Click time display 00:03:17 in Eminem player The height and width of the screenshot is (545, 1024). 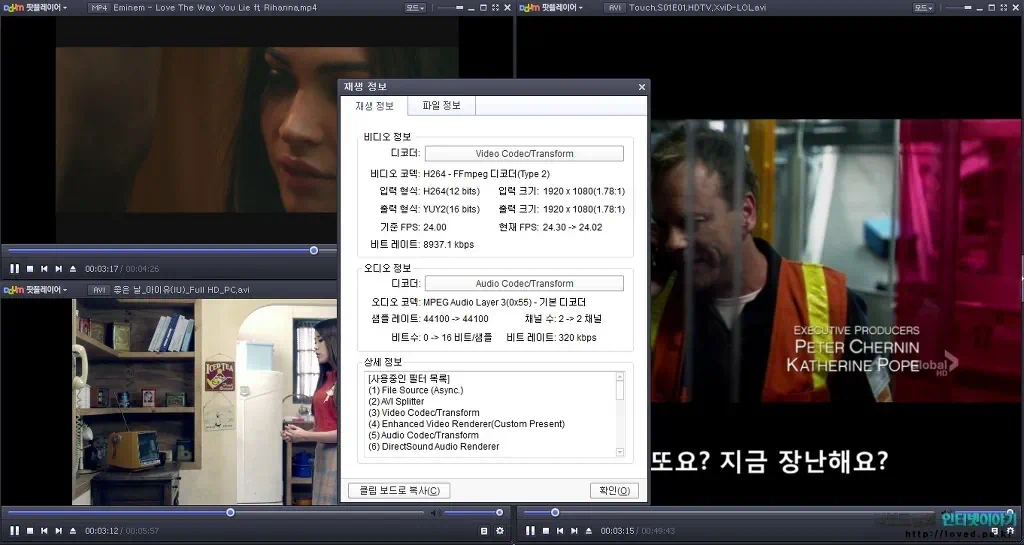point(101,269)
